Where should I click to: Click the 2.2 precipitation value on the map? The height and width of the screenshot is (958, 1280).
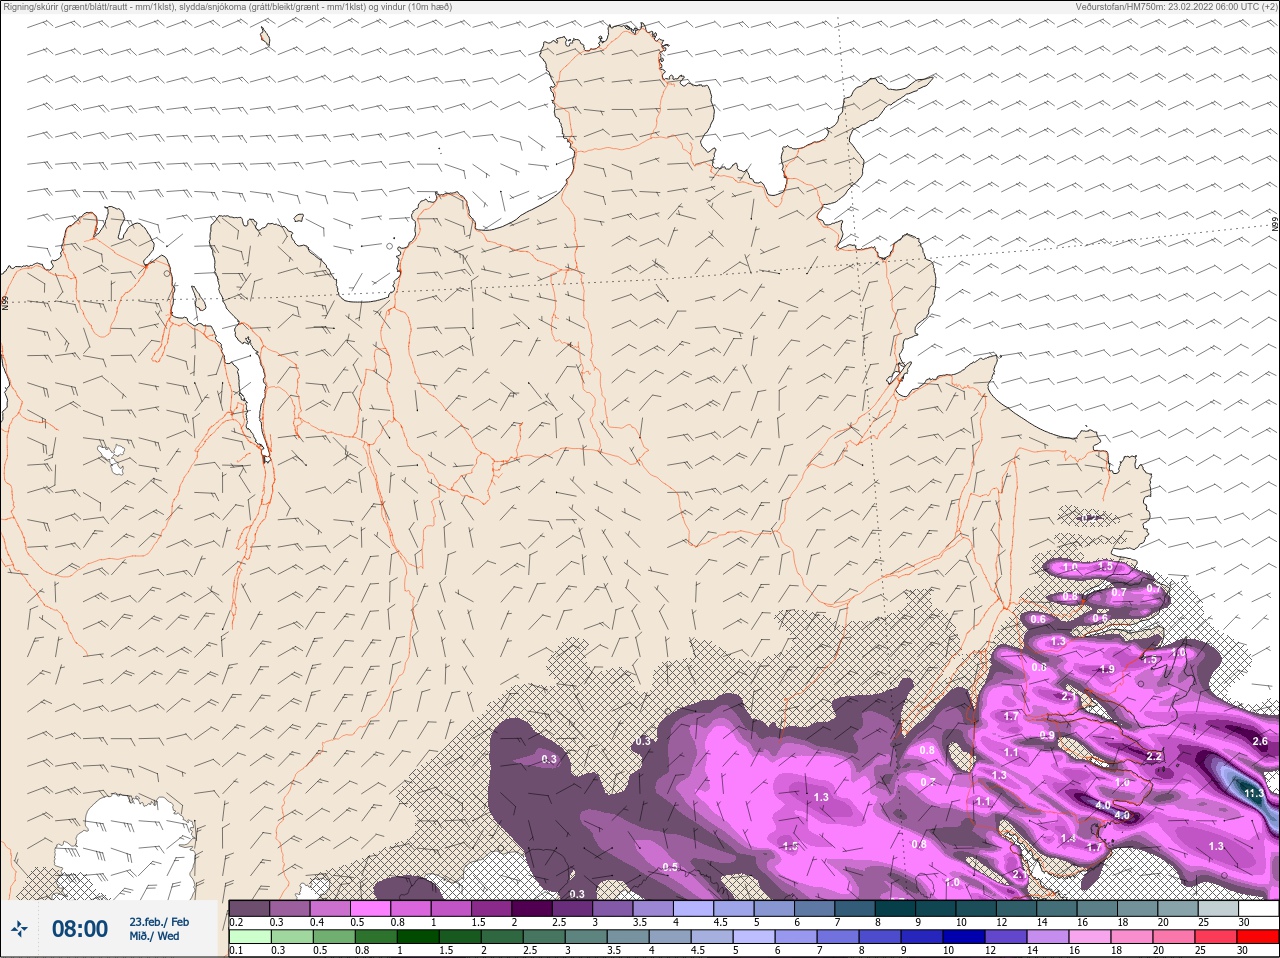click(1154, 756)
